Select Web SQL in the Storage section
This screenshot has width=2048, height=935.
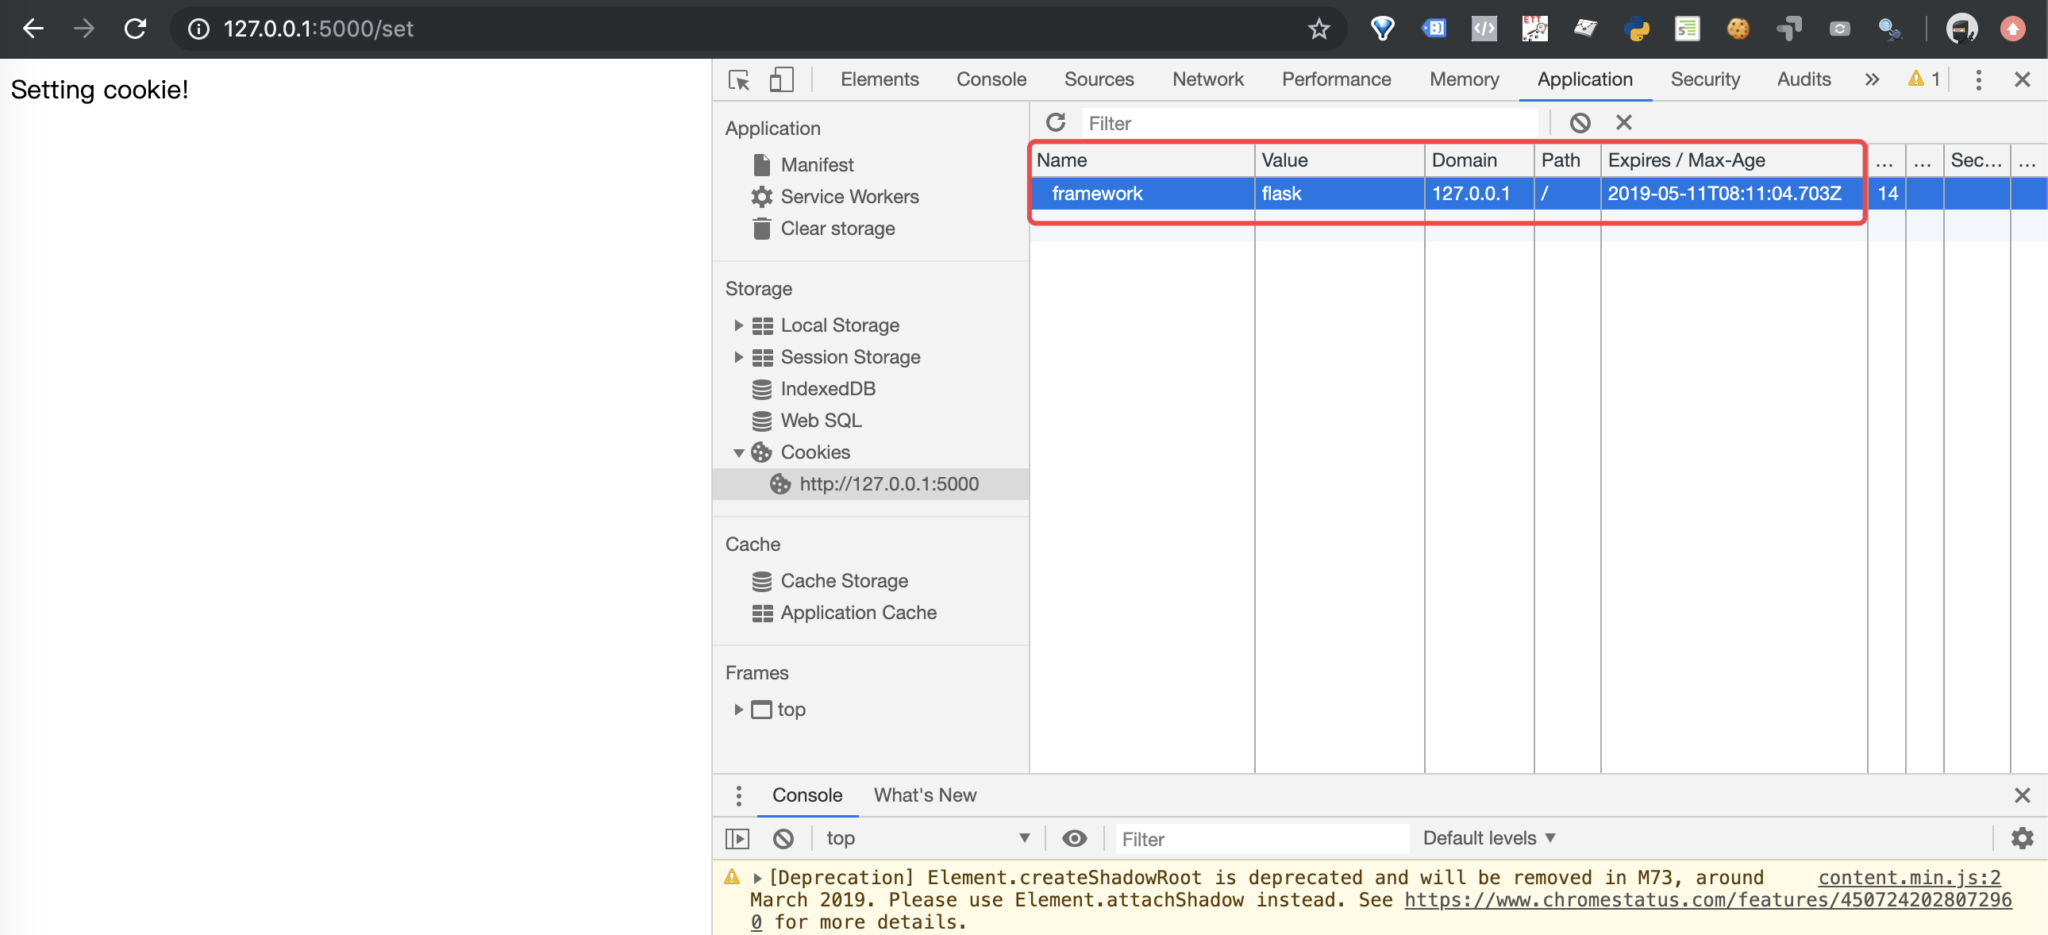[x=820, y=421]
